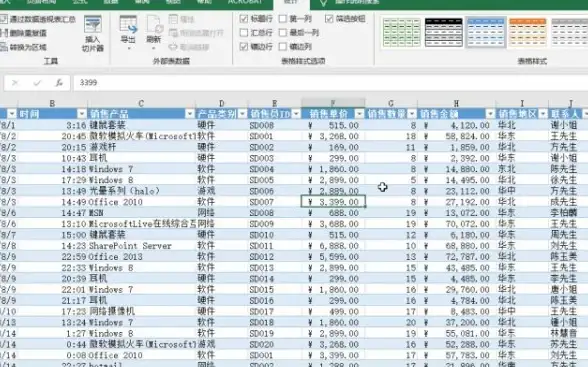
Task: Apply the blue table style
Action: [x=486, y=33]
